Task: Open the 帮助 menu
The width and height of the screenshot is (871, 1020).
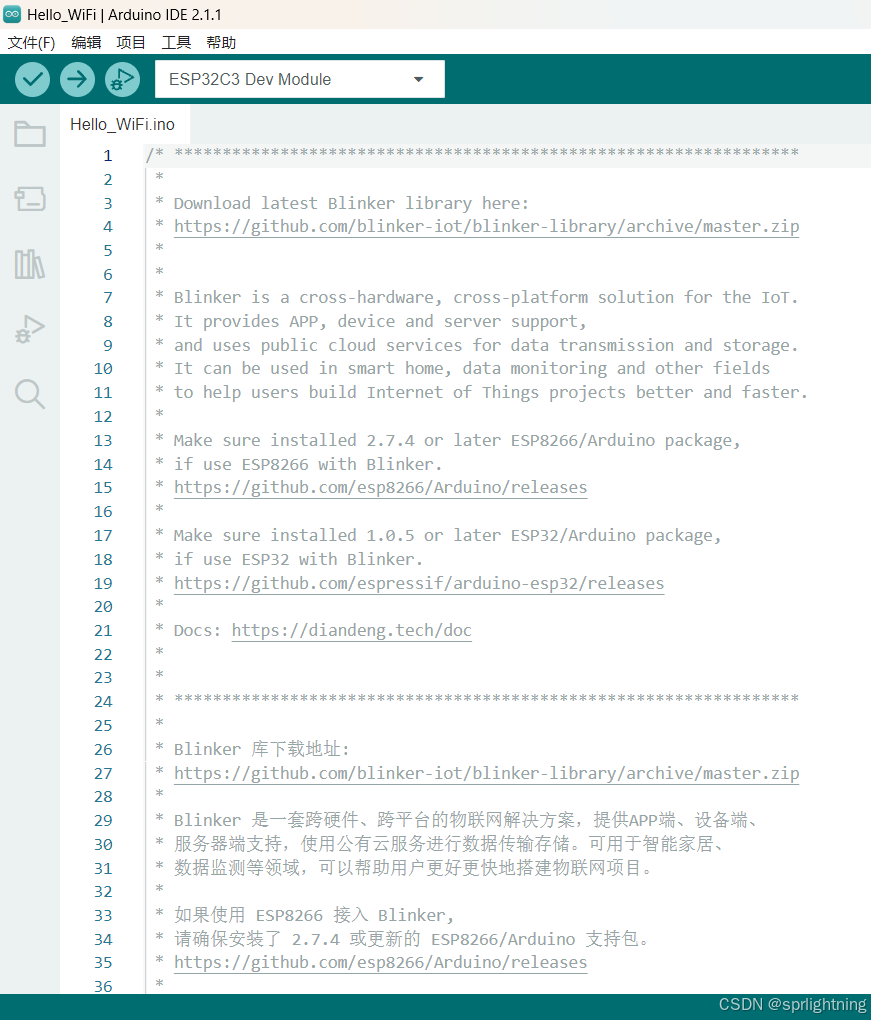Action: (221, 43)
